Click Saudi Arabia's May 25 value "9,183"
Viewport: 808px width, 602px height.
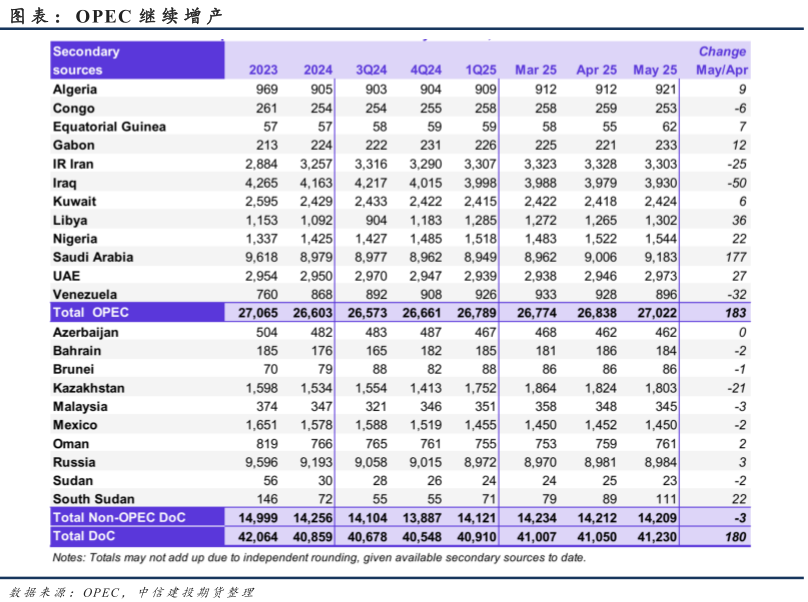pos(661,257)
